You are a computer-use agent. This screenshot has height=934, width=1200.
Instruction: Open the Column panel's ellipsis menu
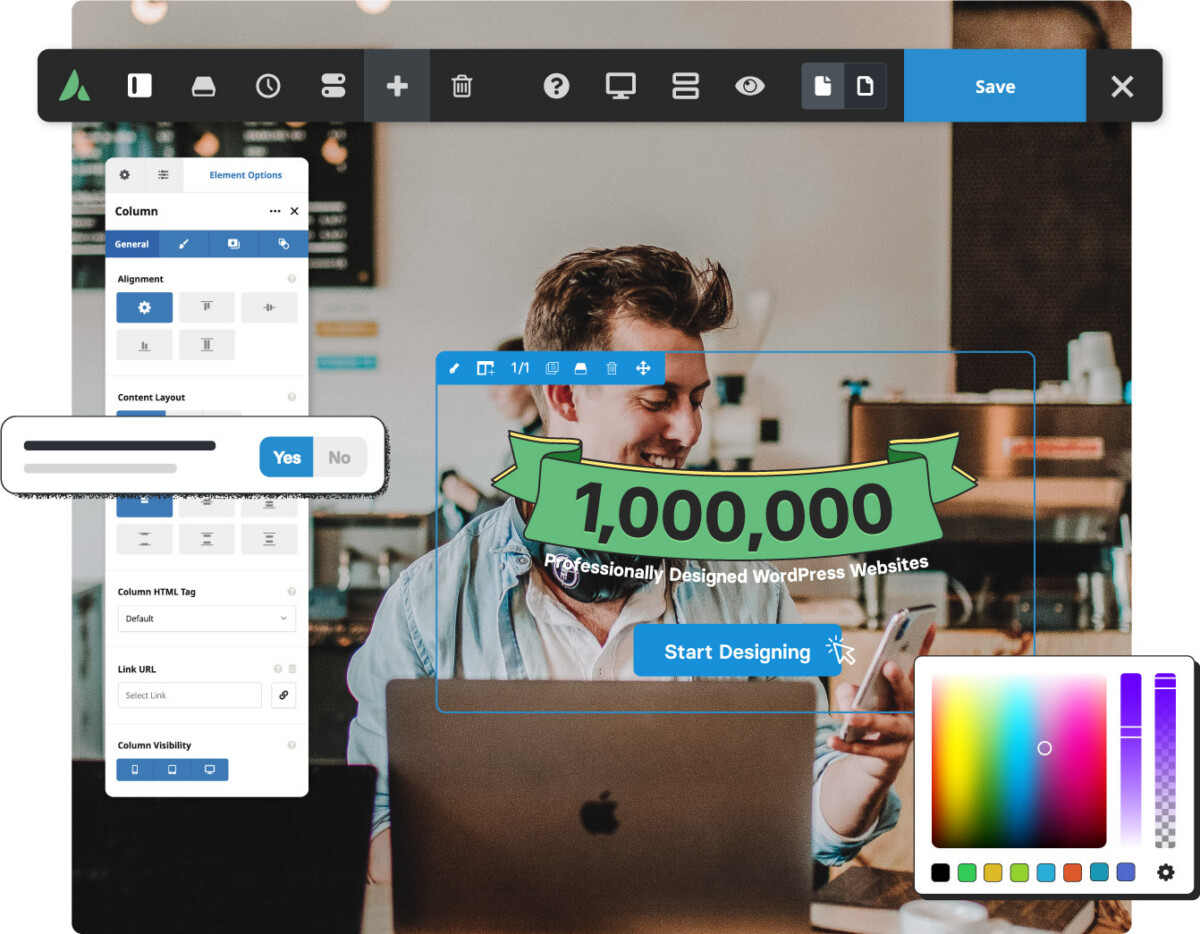275,211
